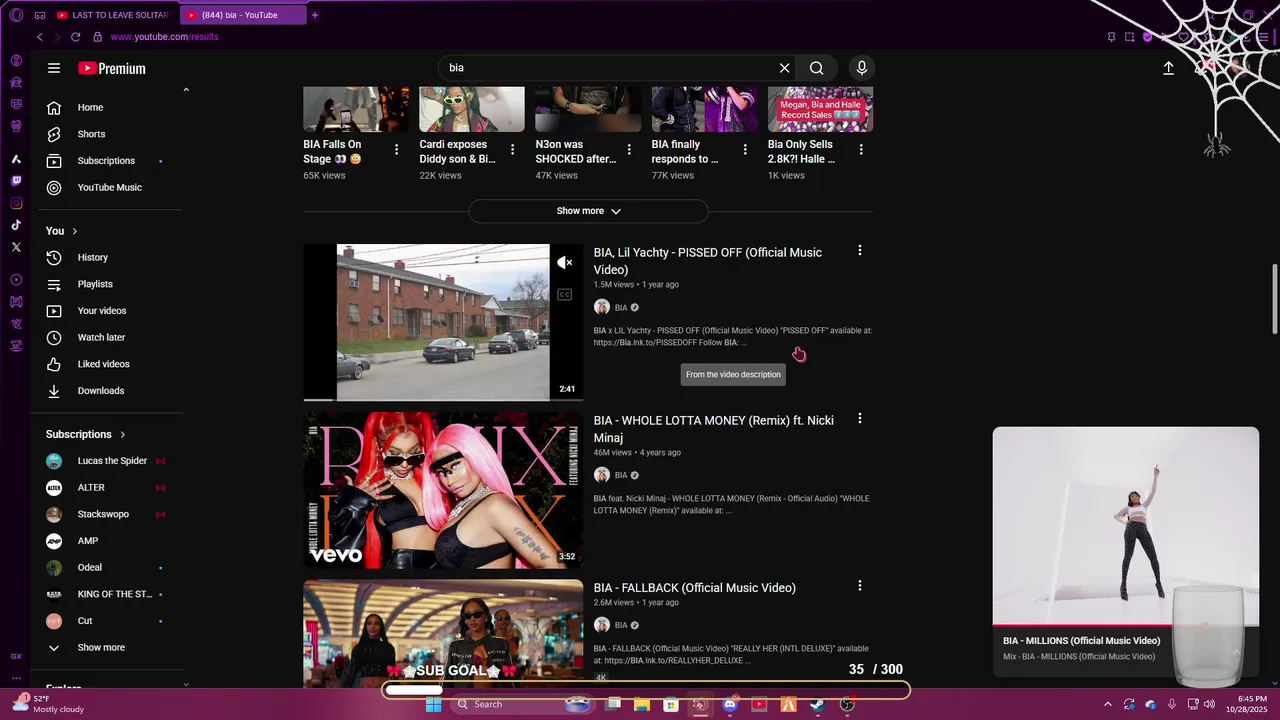Image resolution: width=1280 pixels, height=720 pixels.
Task: Open a new browser tab with plus
Action: pos(315,15)
